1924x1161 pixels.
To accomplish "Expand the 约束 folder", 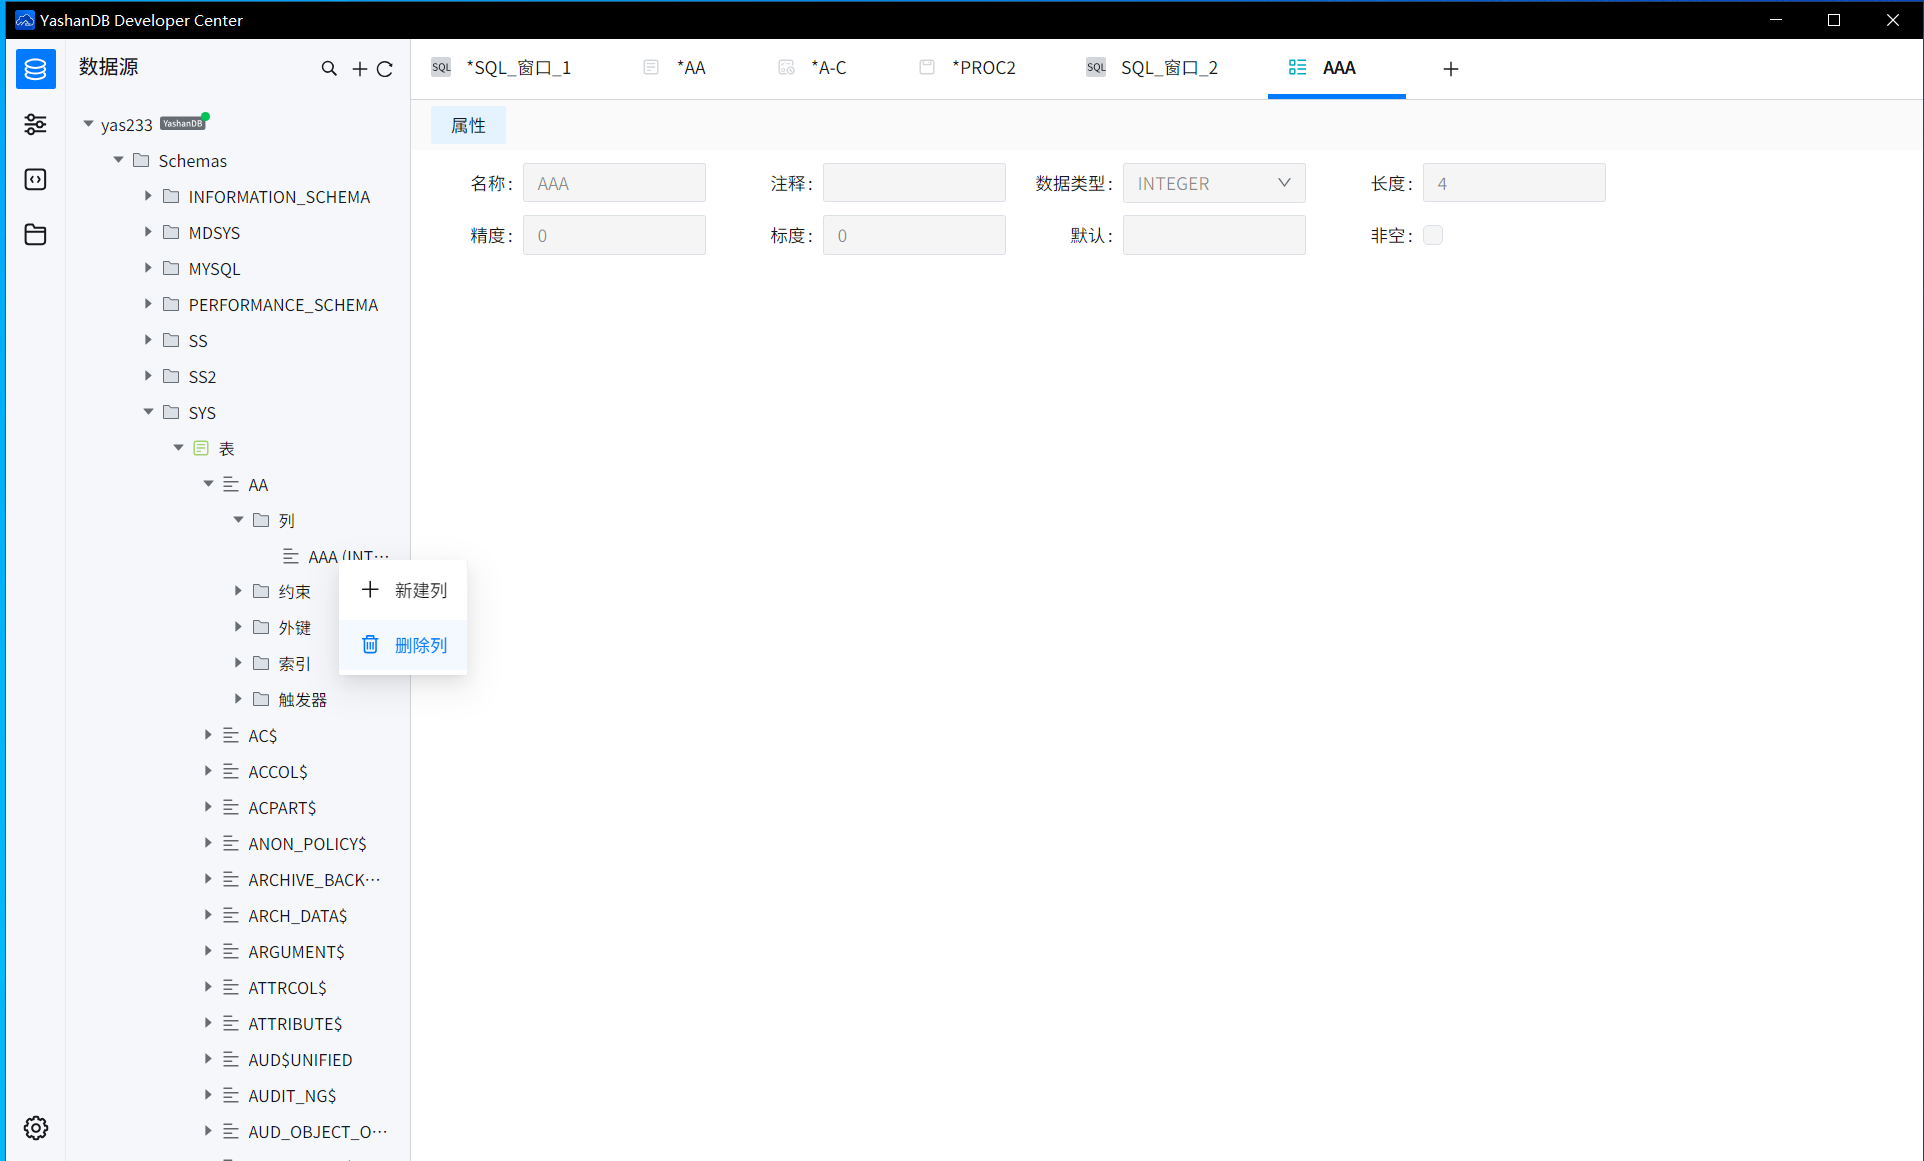I will click(238, 591).
